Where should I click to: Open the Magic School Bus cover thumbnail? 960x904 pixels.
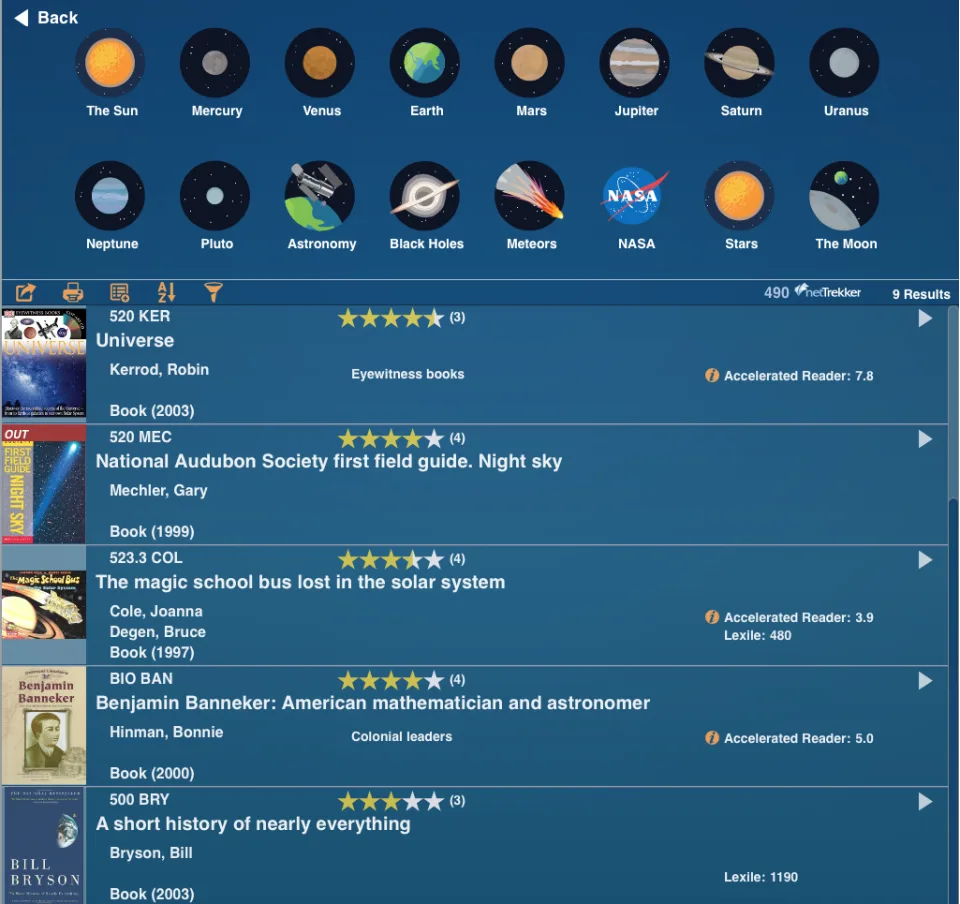click(44, 605)
